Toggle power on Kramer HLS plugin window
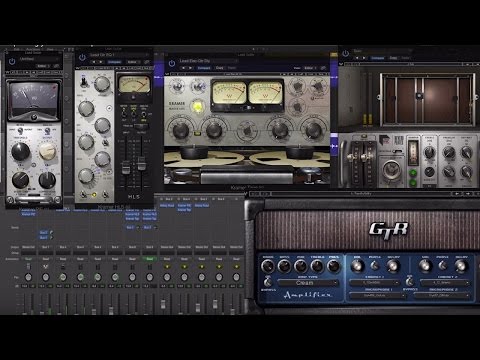The height and width of the screenshot is (360, 480). coord(82,57)
